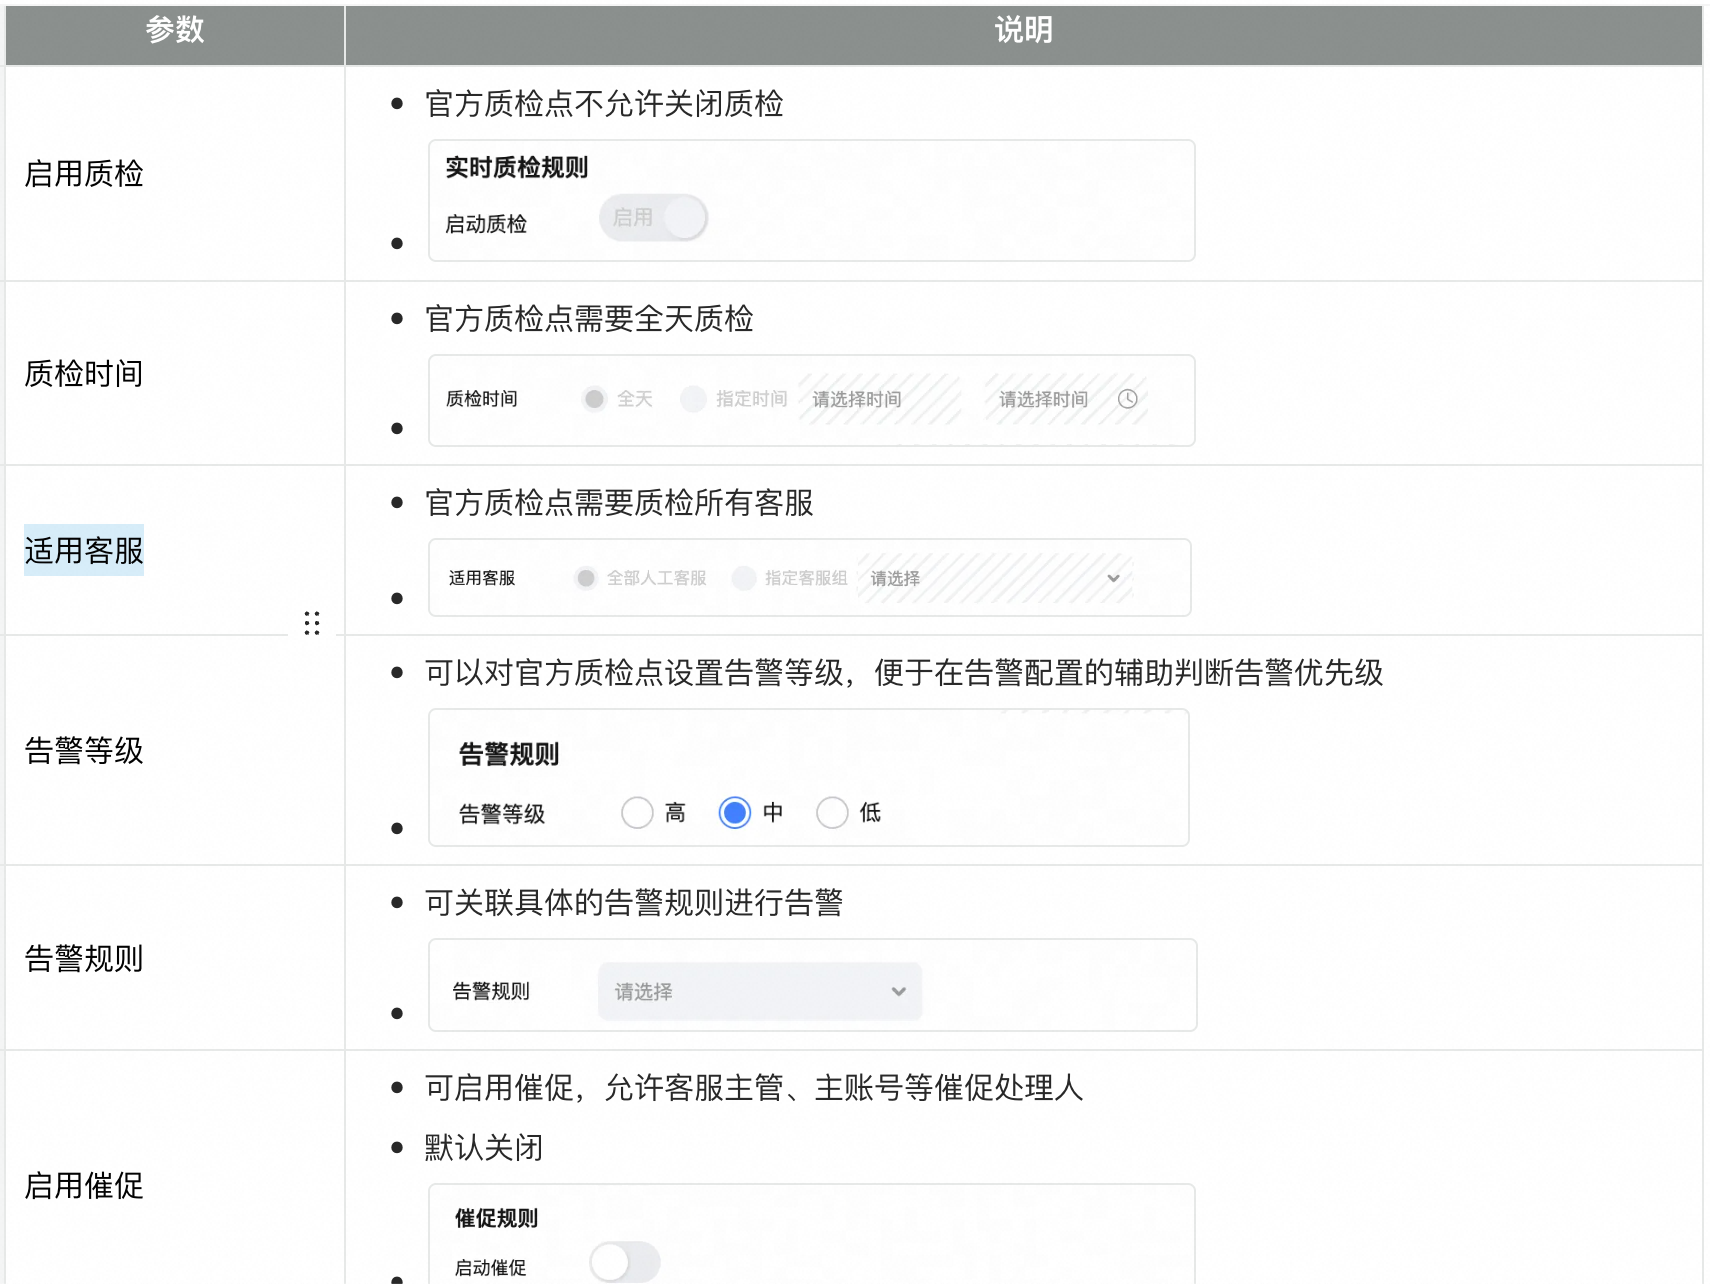Image resolution: width=1710 pixels, height=1284 pixels.
Task: Set 告警等级 to 中
Action: point(735,812)
